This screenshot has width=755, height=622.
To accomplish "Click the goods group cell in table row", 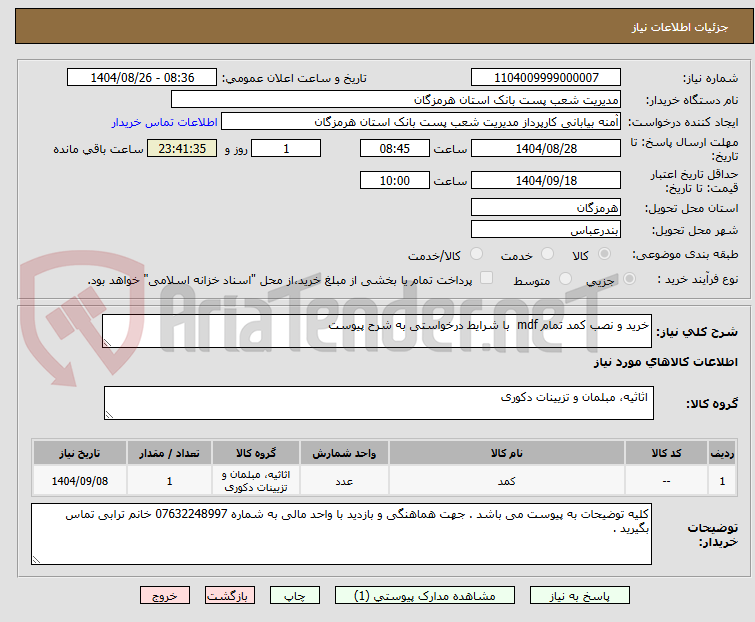I will pos(256,480).
